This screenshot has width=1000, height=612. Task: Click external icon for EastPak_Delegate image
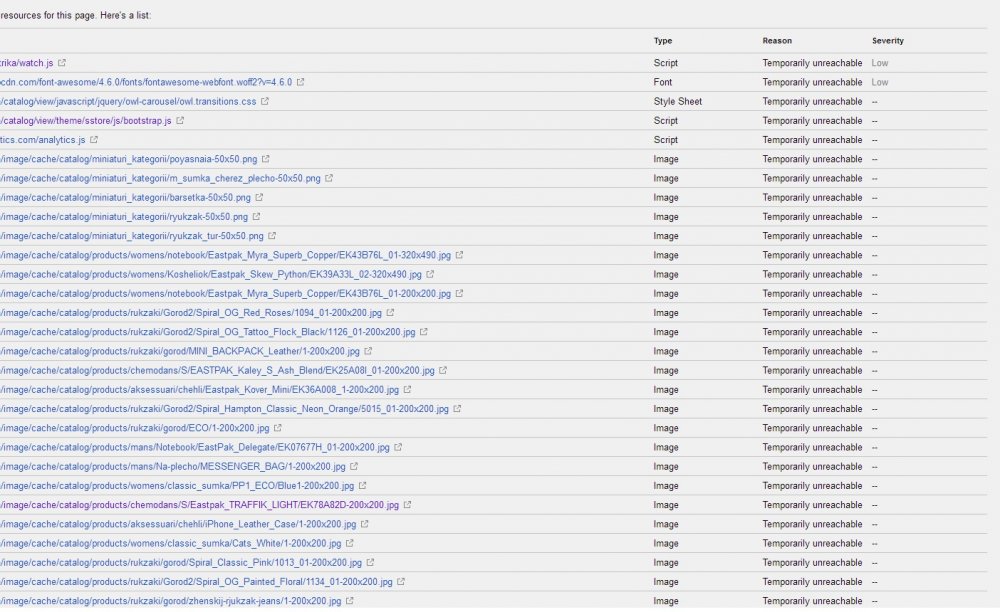coord(398,448)
